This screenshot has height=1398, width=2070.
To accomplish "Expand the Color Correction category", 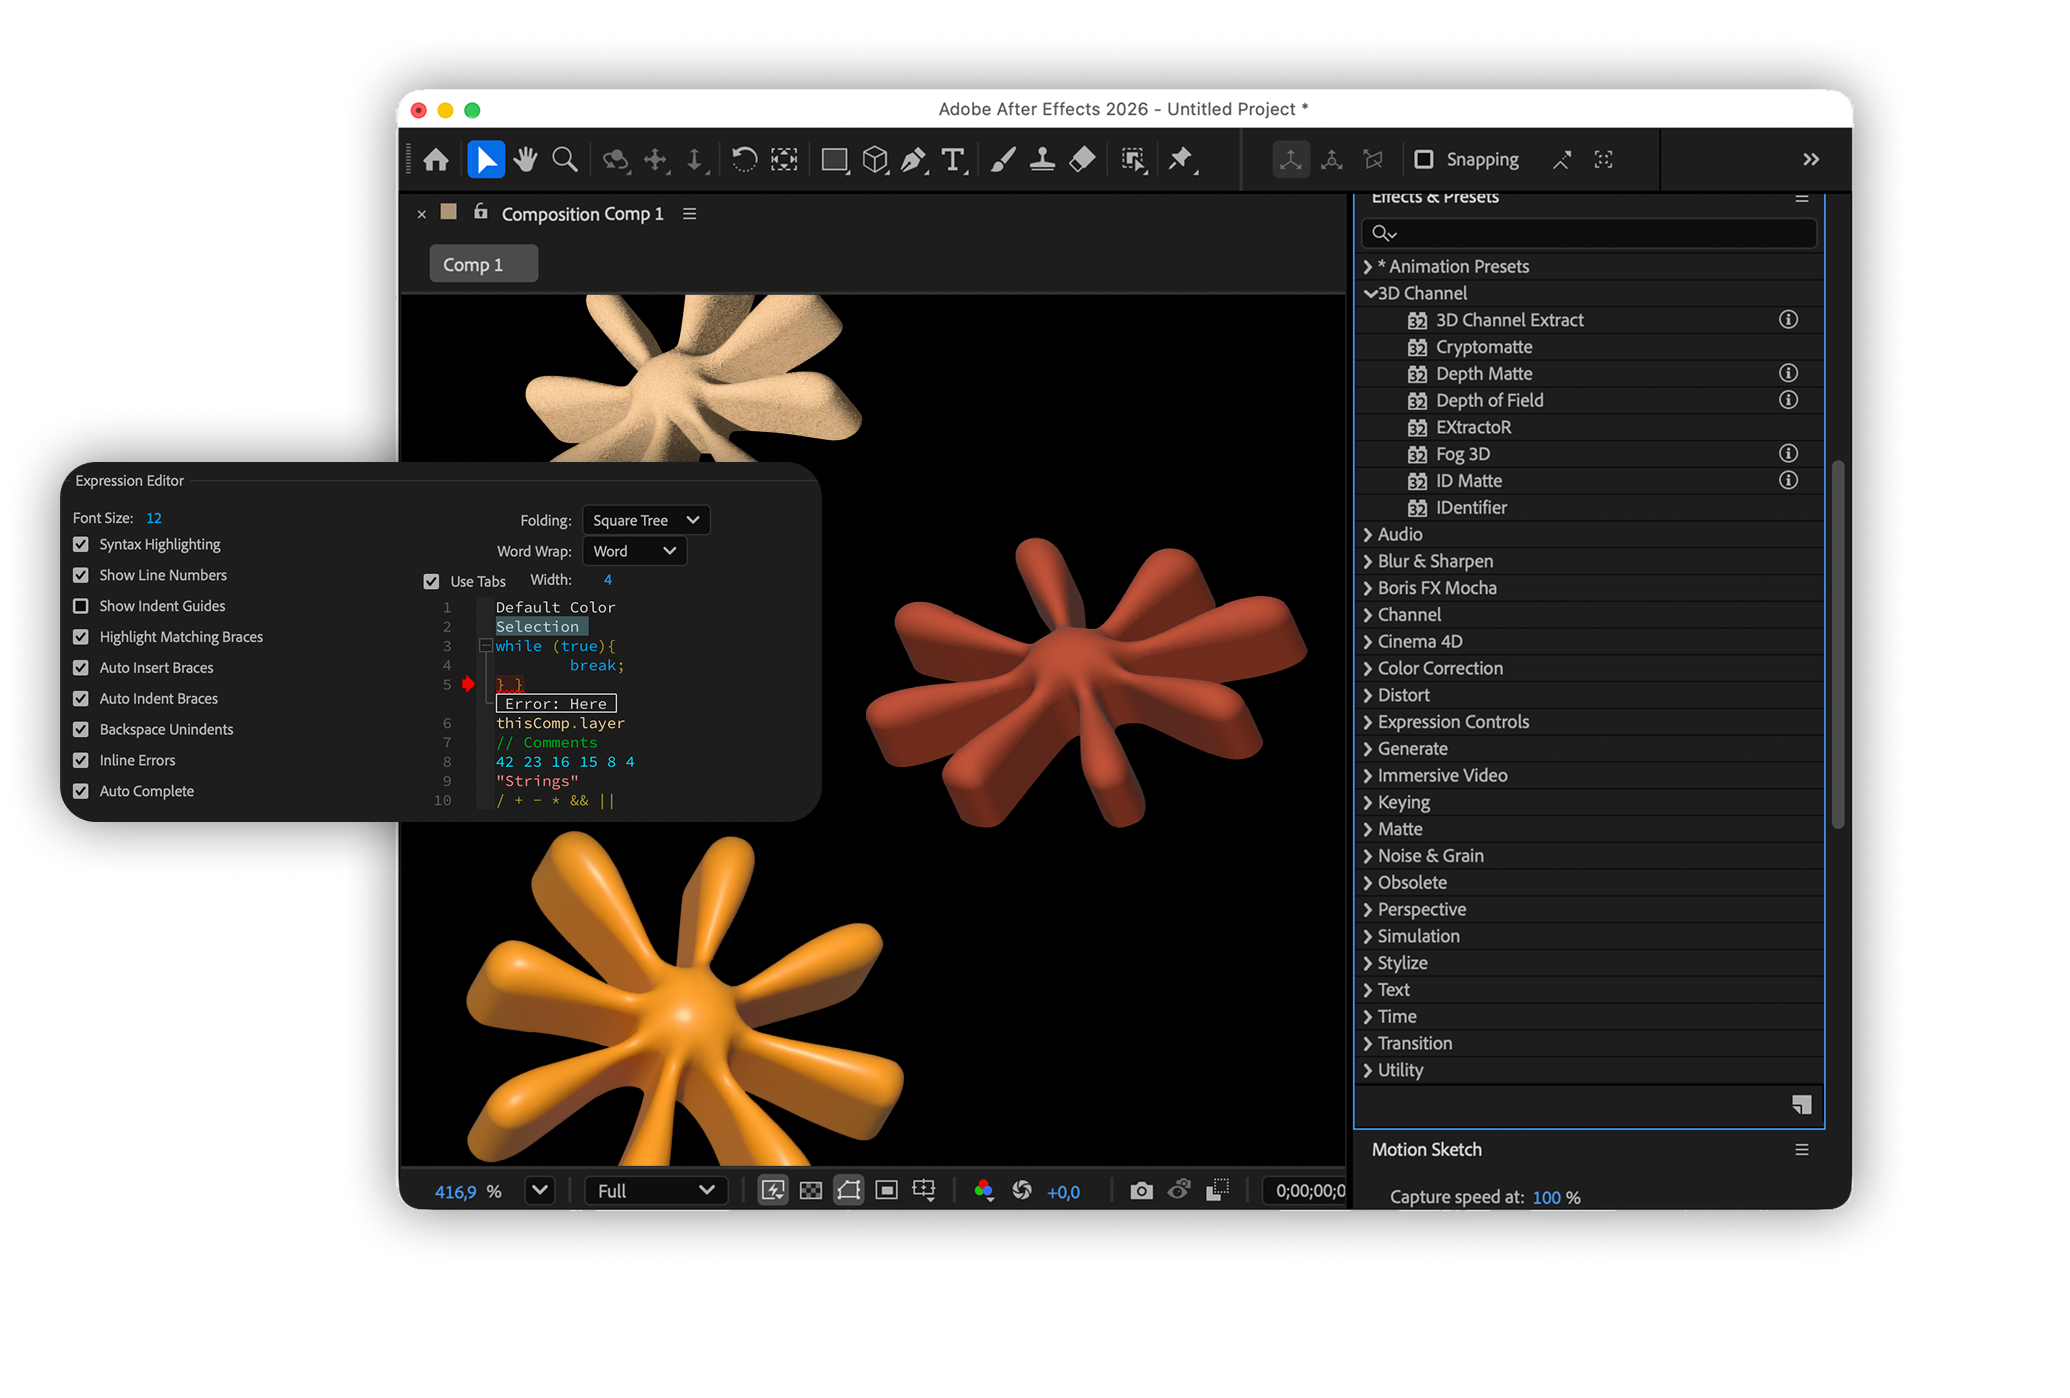I will (x=1368, y=668).
